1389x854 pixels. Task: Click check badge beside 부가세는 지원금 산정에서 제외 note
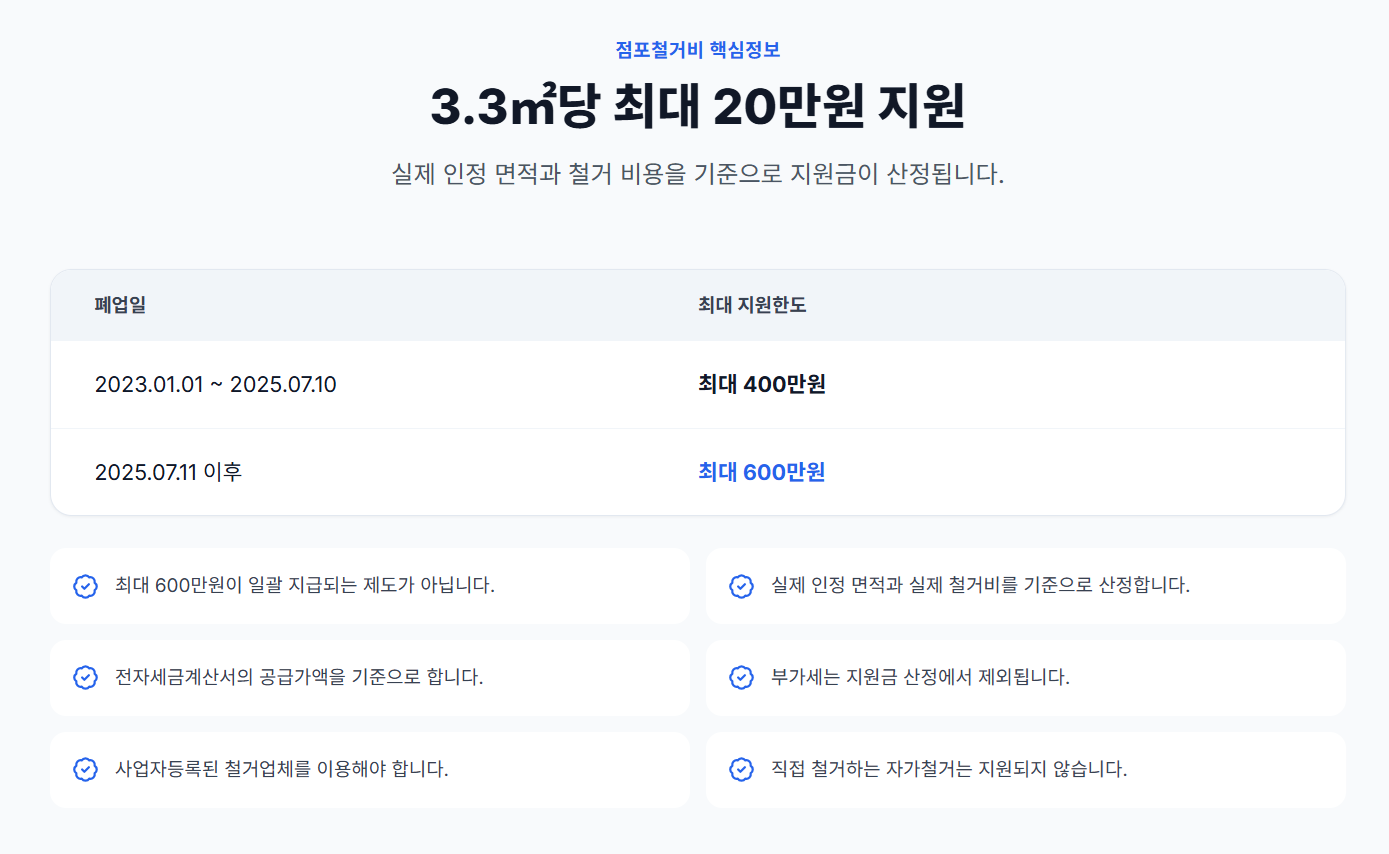point(741,678)
